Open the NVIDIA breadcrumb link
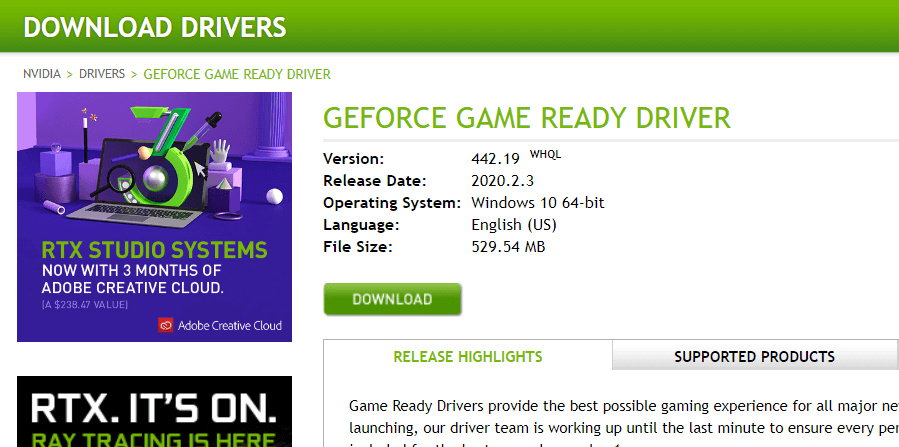 pos(42,74)
